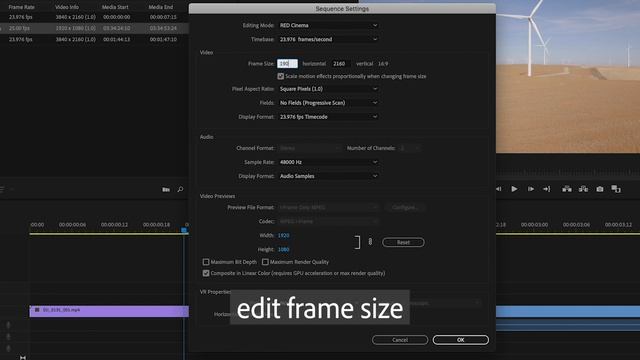Viewport: 640px width, 360px height.
Task: Step back one frame in program monitor
Action: pos(499,189)
